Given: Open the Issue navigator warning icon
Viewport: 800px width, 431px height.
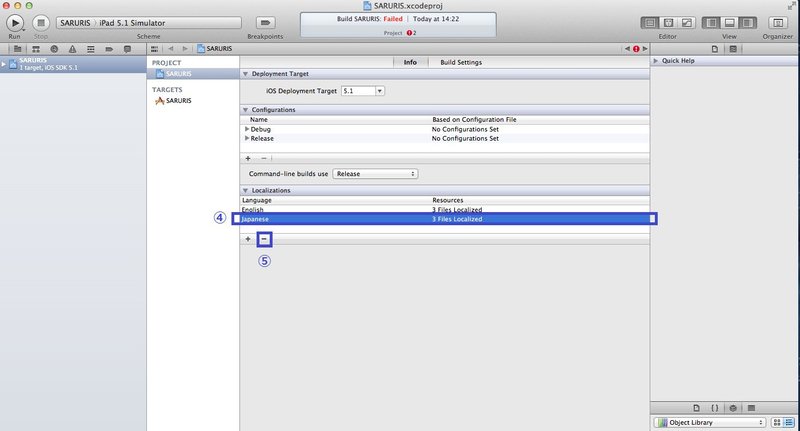Looking at the screenshot, I should [x=72, y=49].
